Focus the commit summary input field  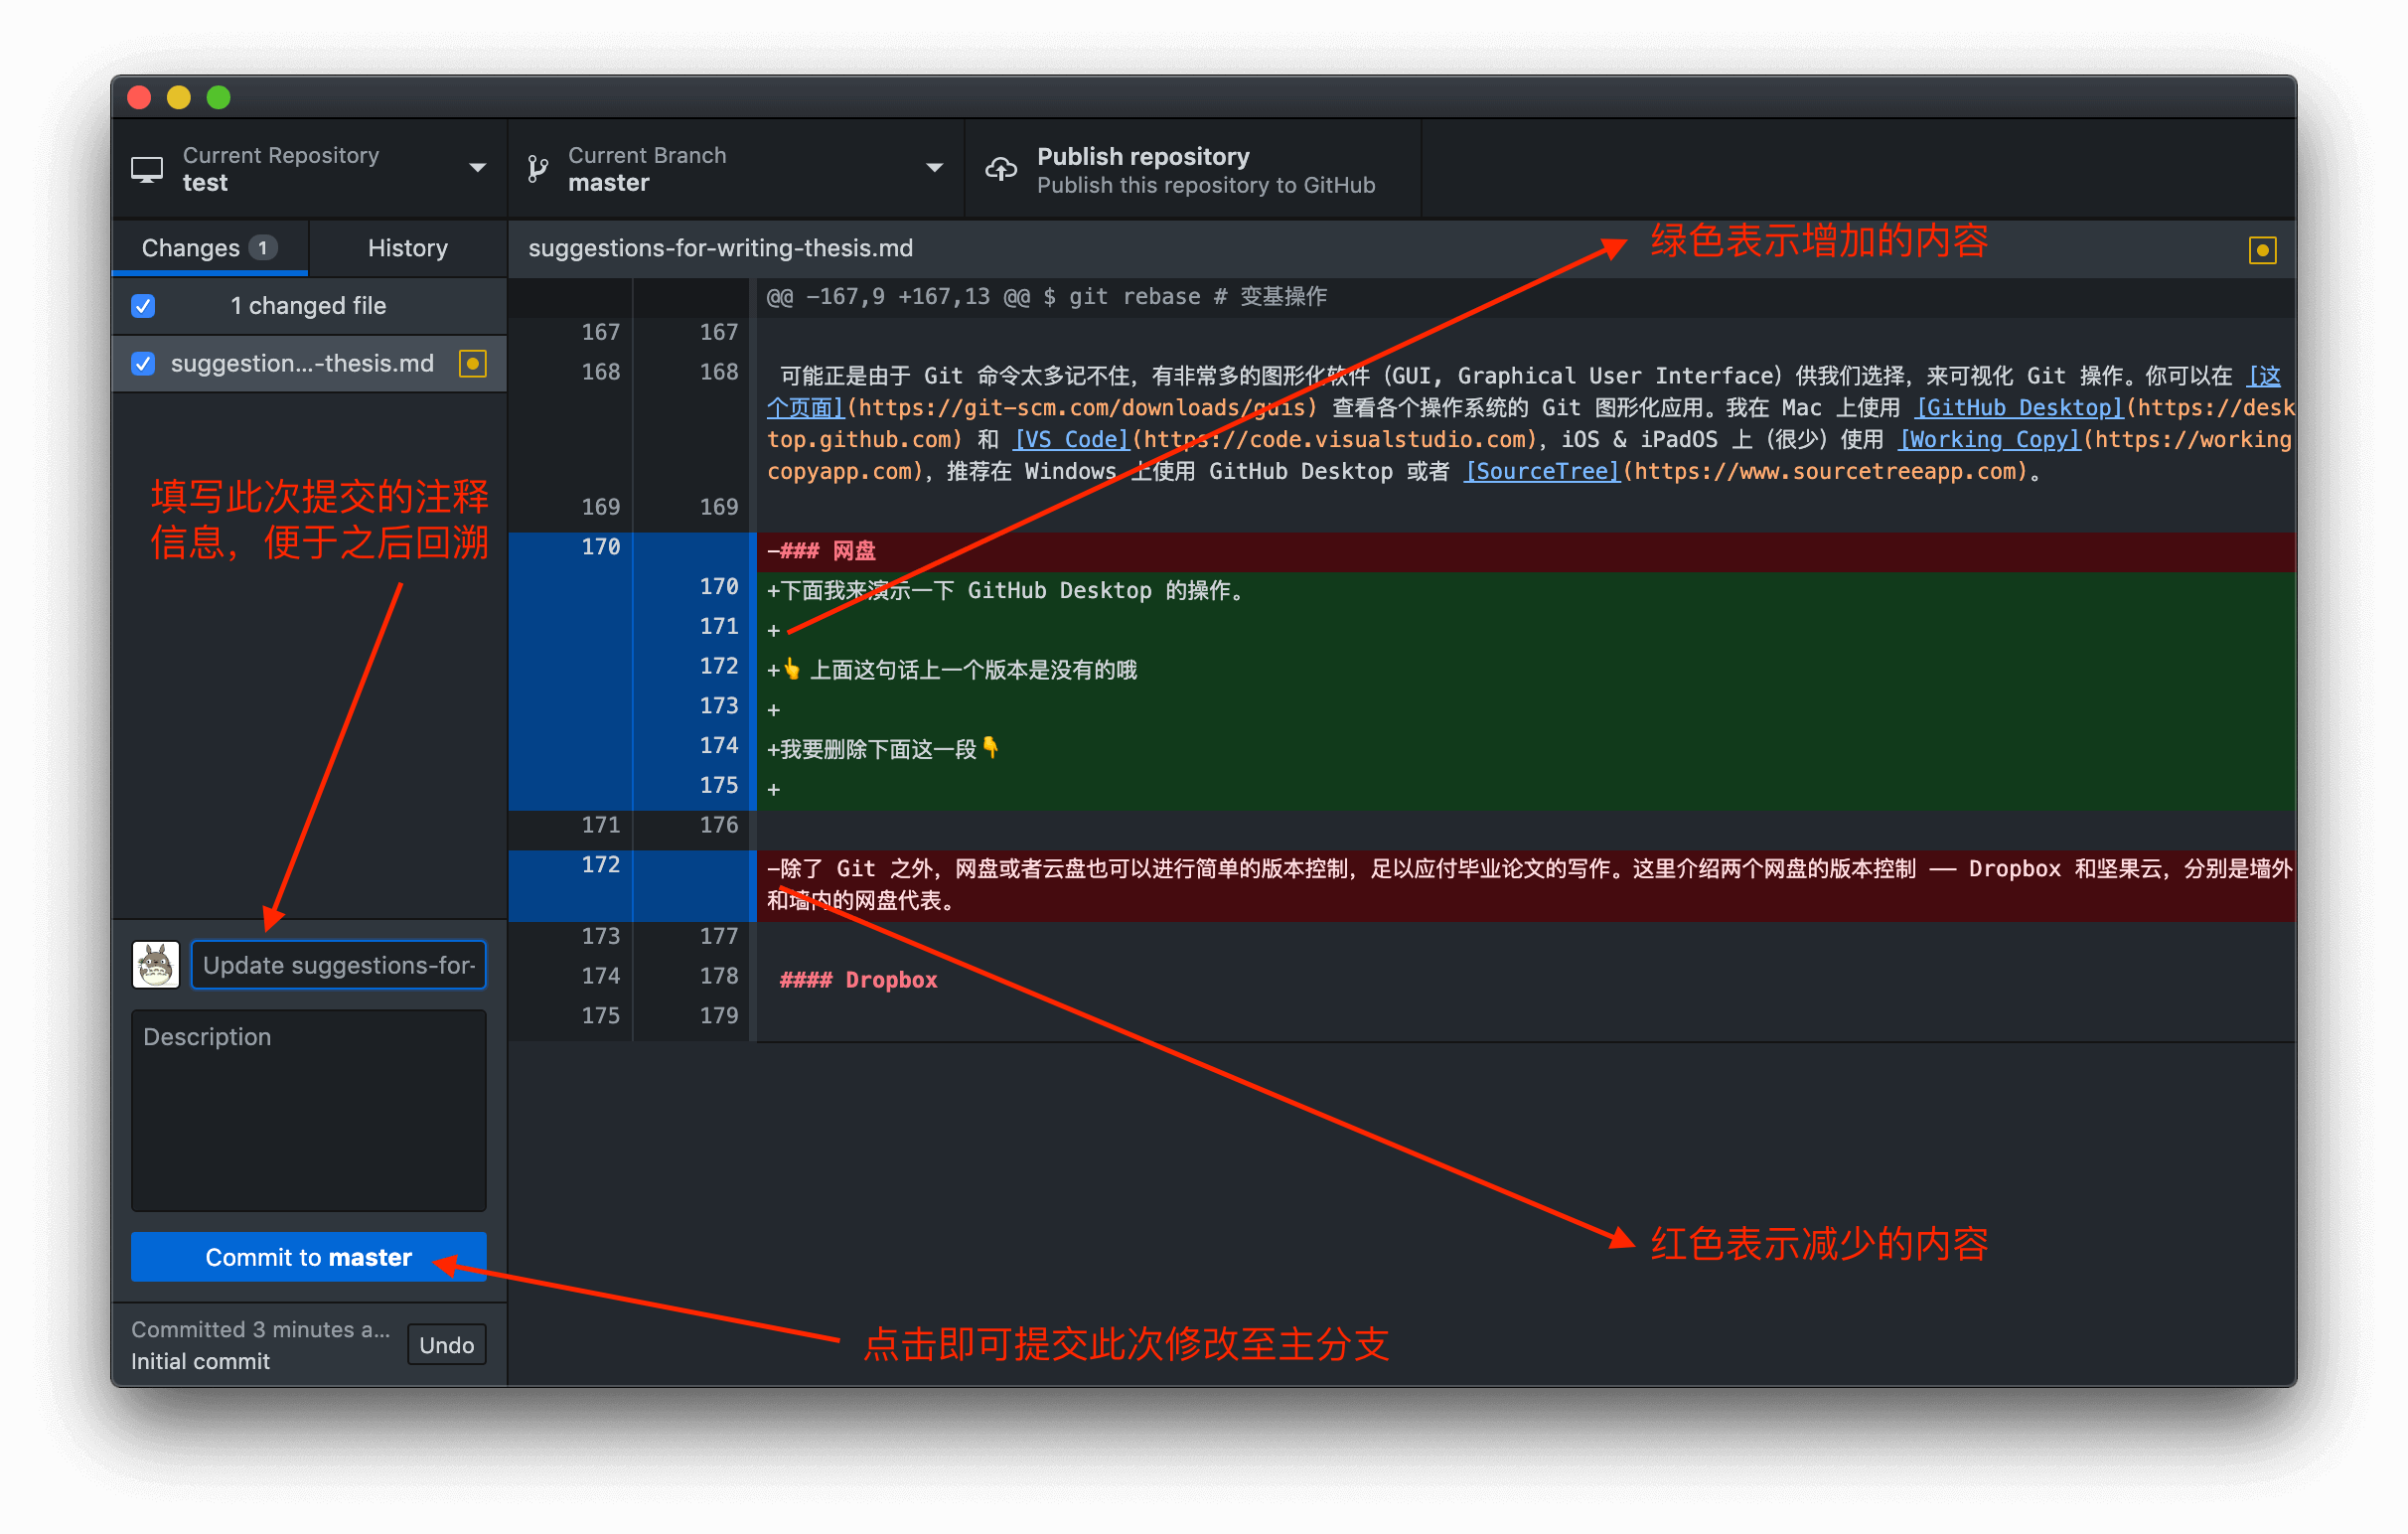pyautogui.click(x=338, y=965)
